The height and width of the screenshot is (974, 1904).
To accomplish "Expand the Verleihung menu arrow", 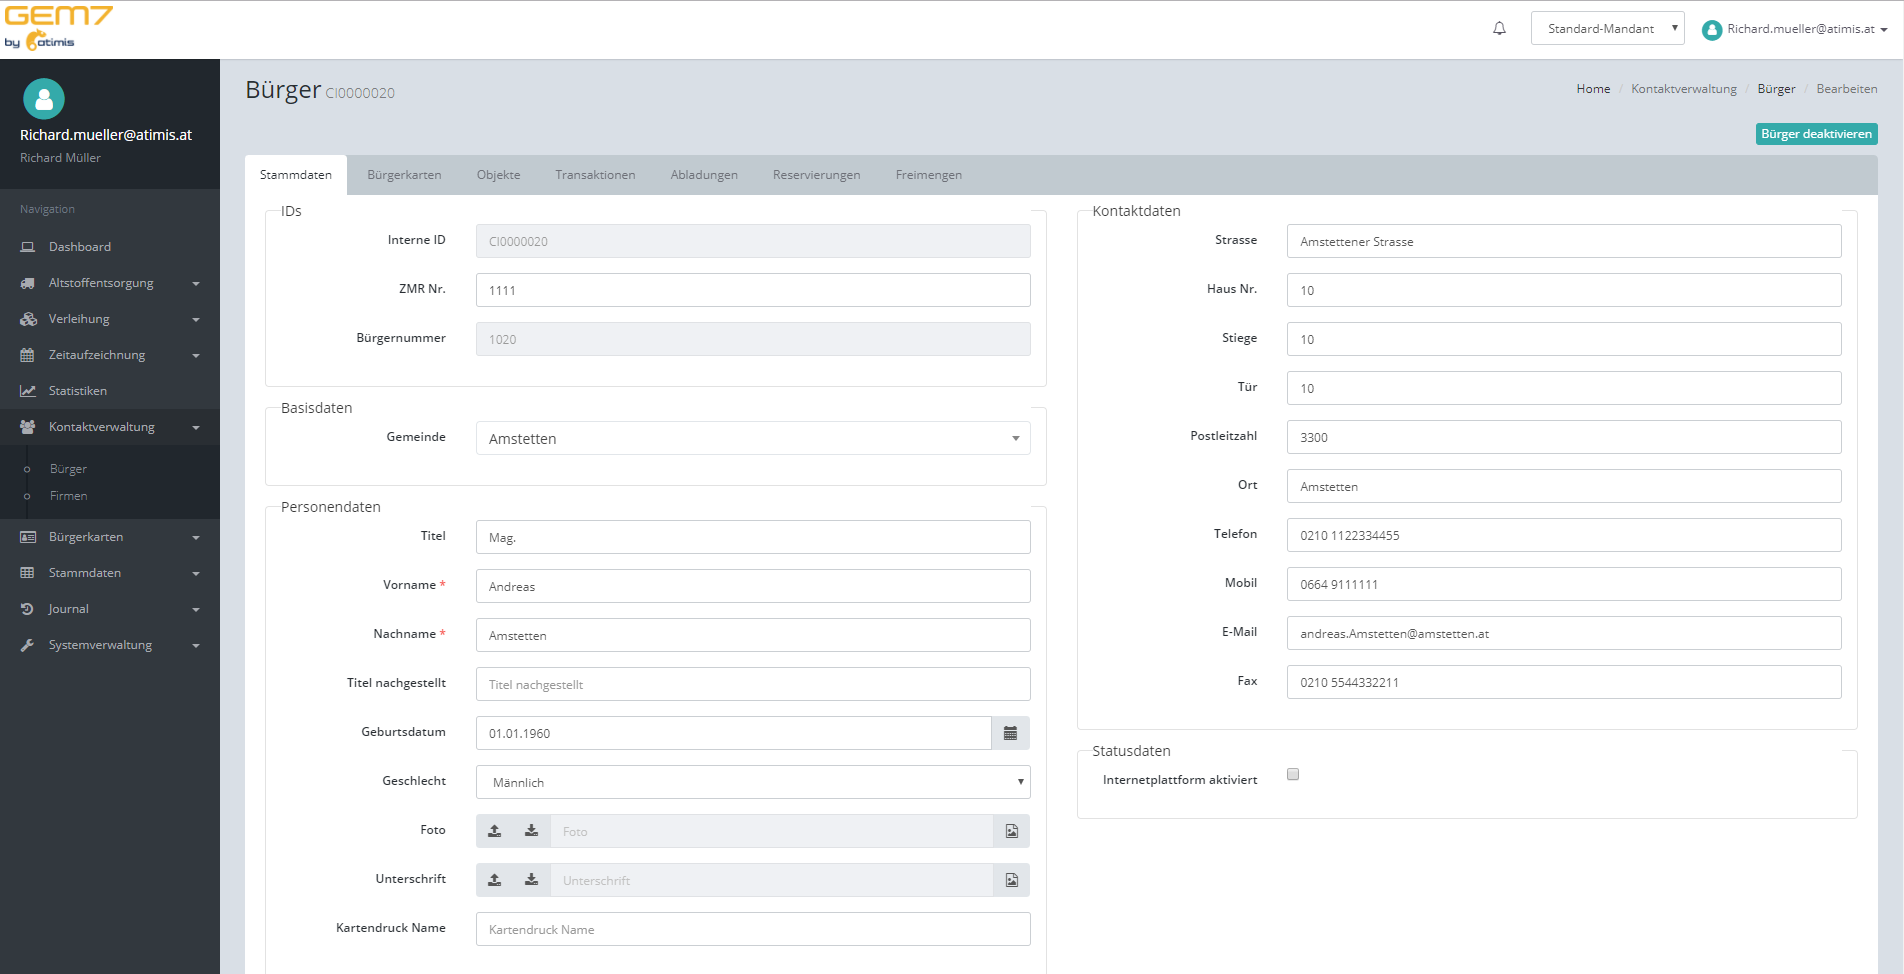I will pos(196,320).
